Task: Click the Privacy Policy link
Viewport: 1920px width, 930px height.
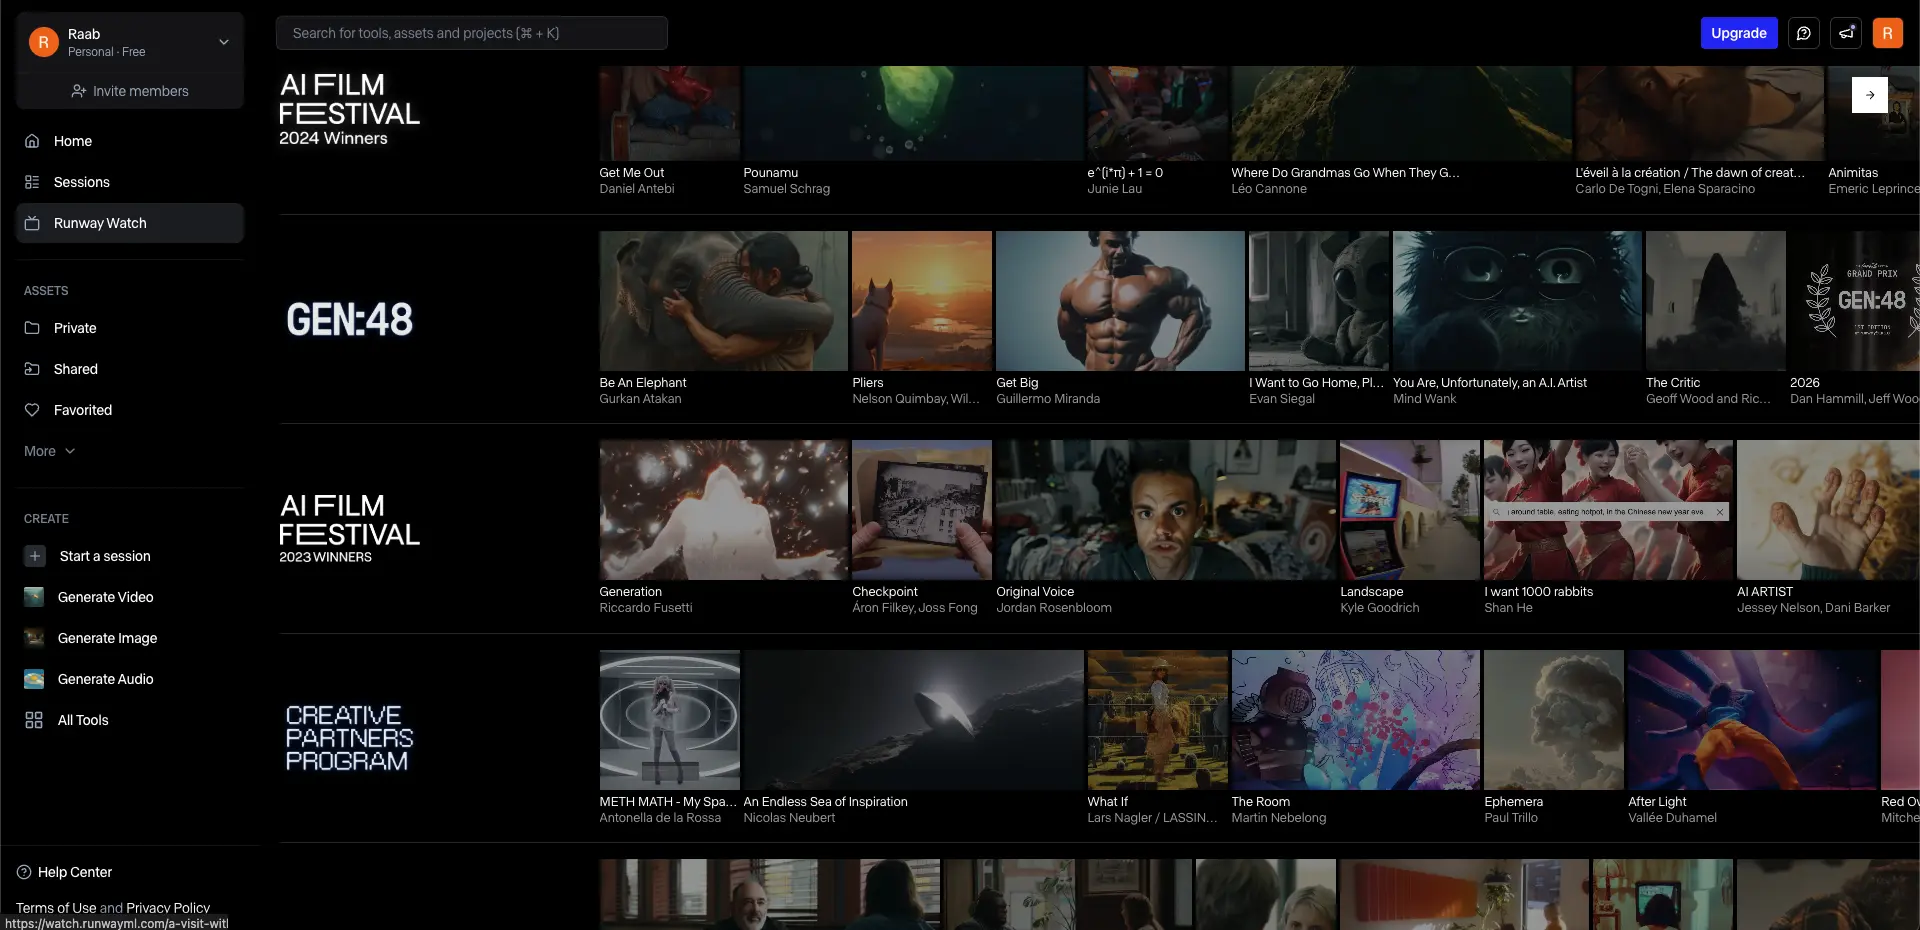Action: (x=168, y=908)
